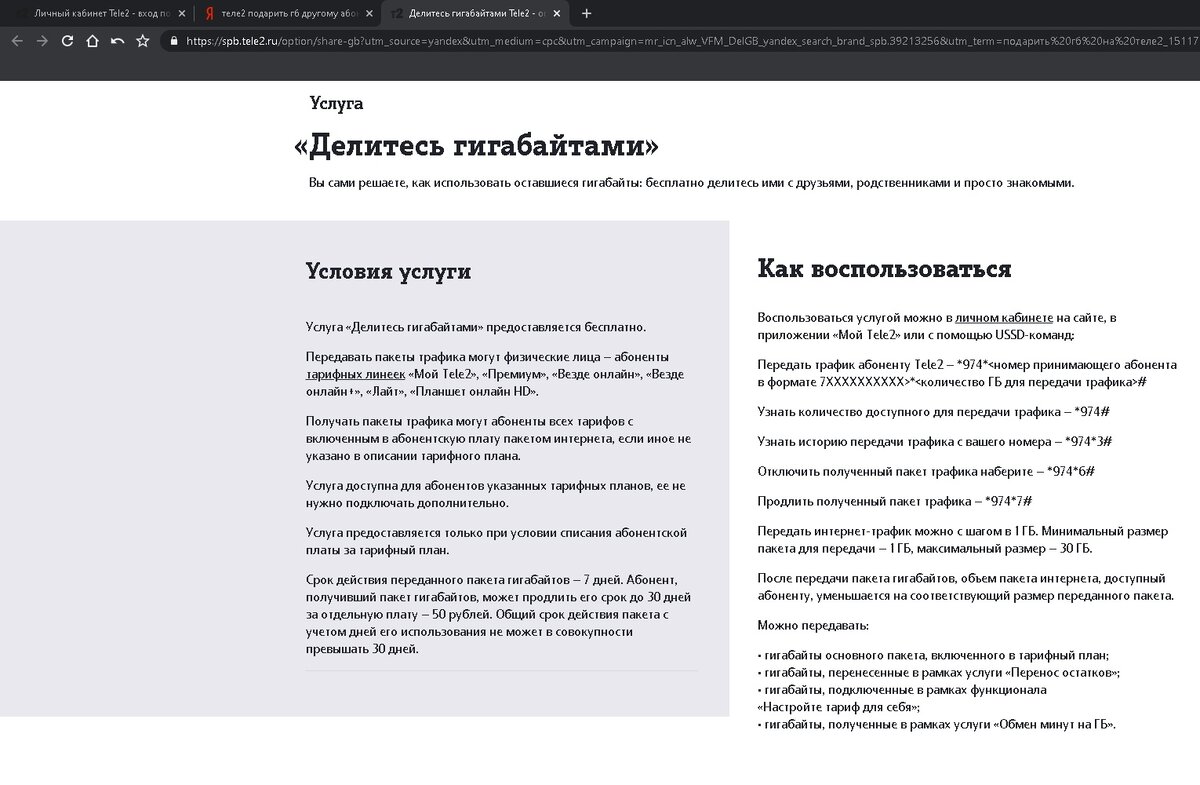Click 'Срок действия переданного пакета' paragraph
The image size is (1200, 785).
pyautogui.click(x=498, y=614)
